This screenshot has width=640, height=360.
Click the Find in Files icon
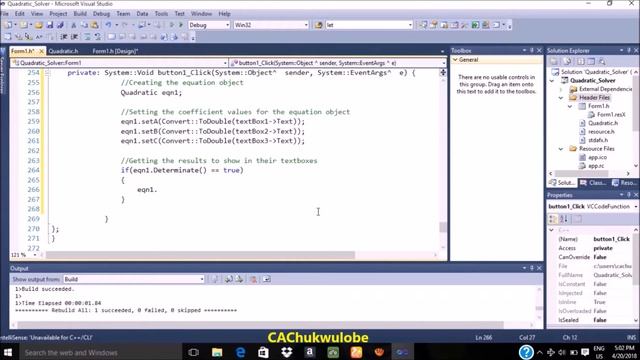click(319, 25)
